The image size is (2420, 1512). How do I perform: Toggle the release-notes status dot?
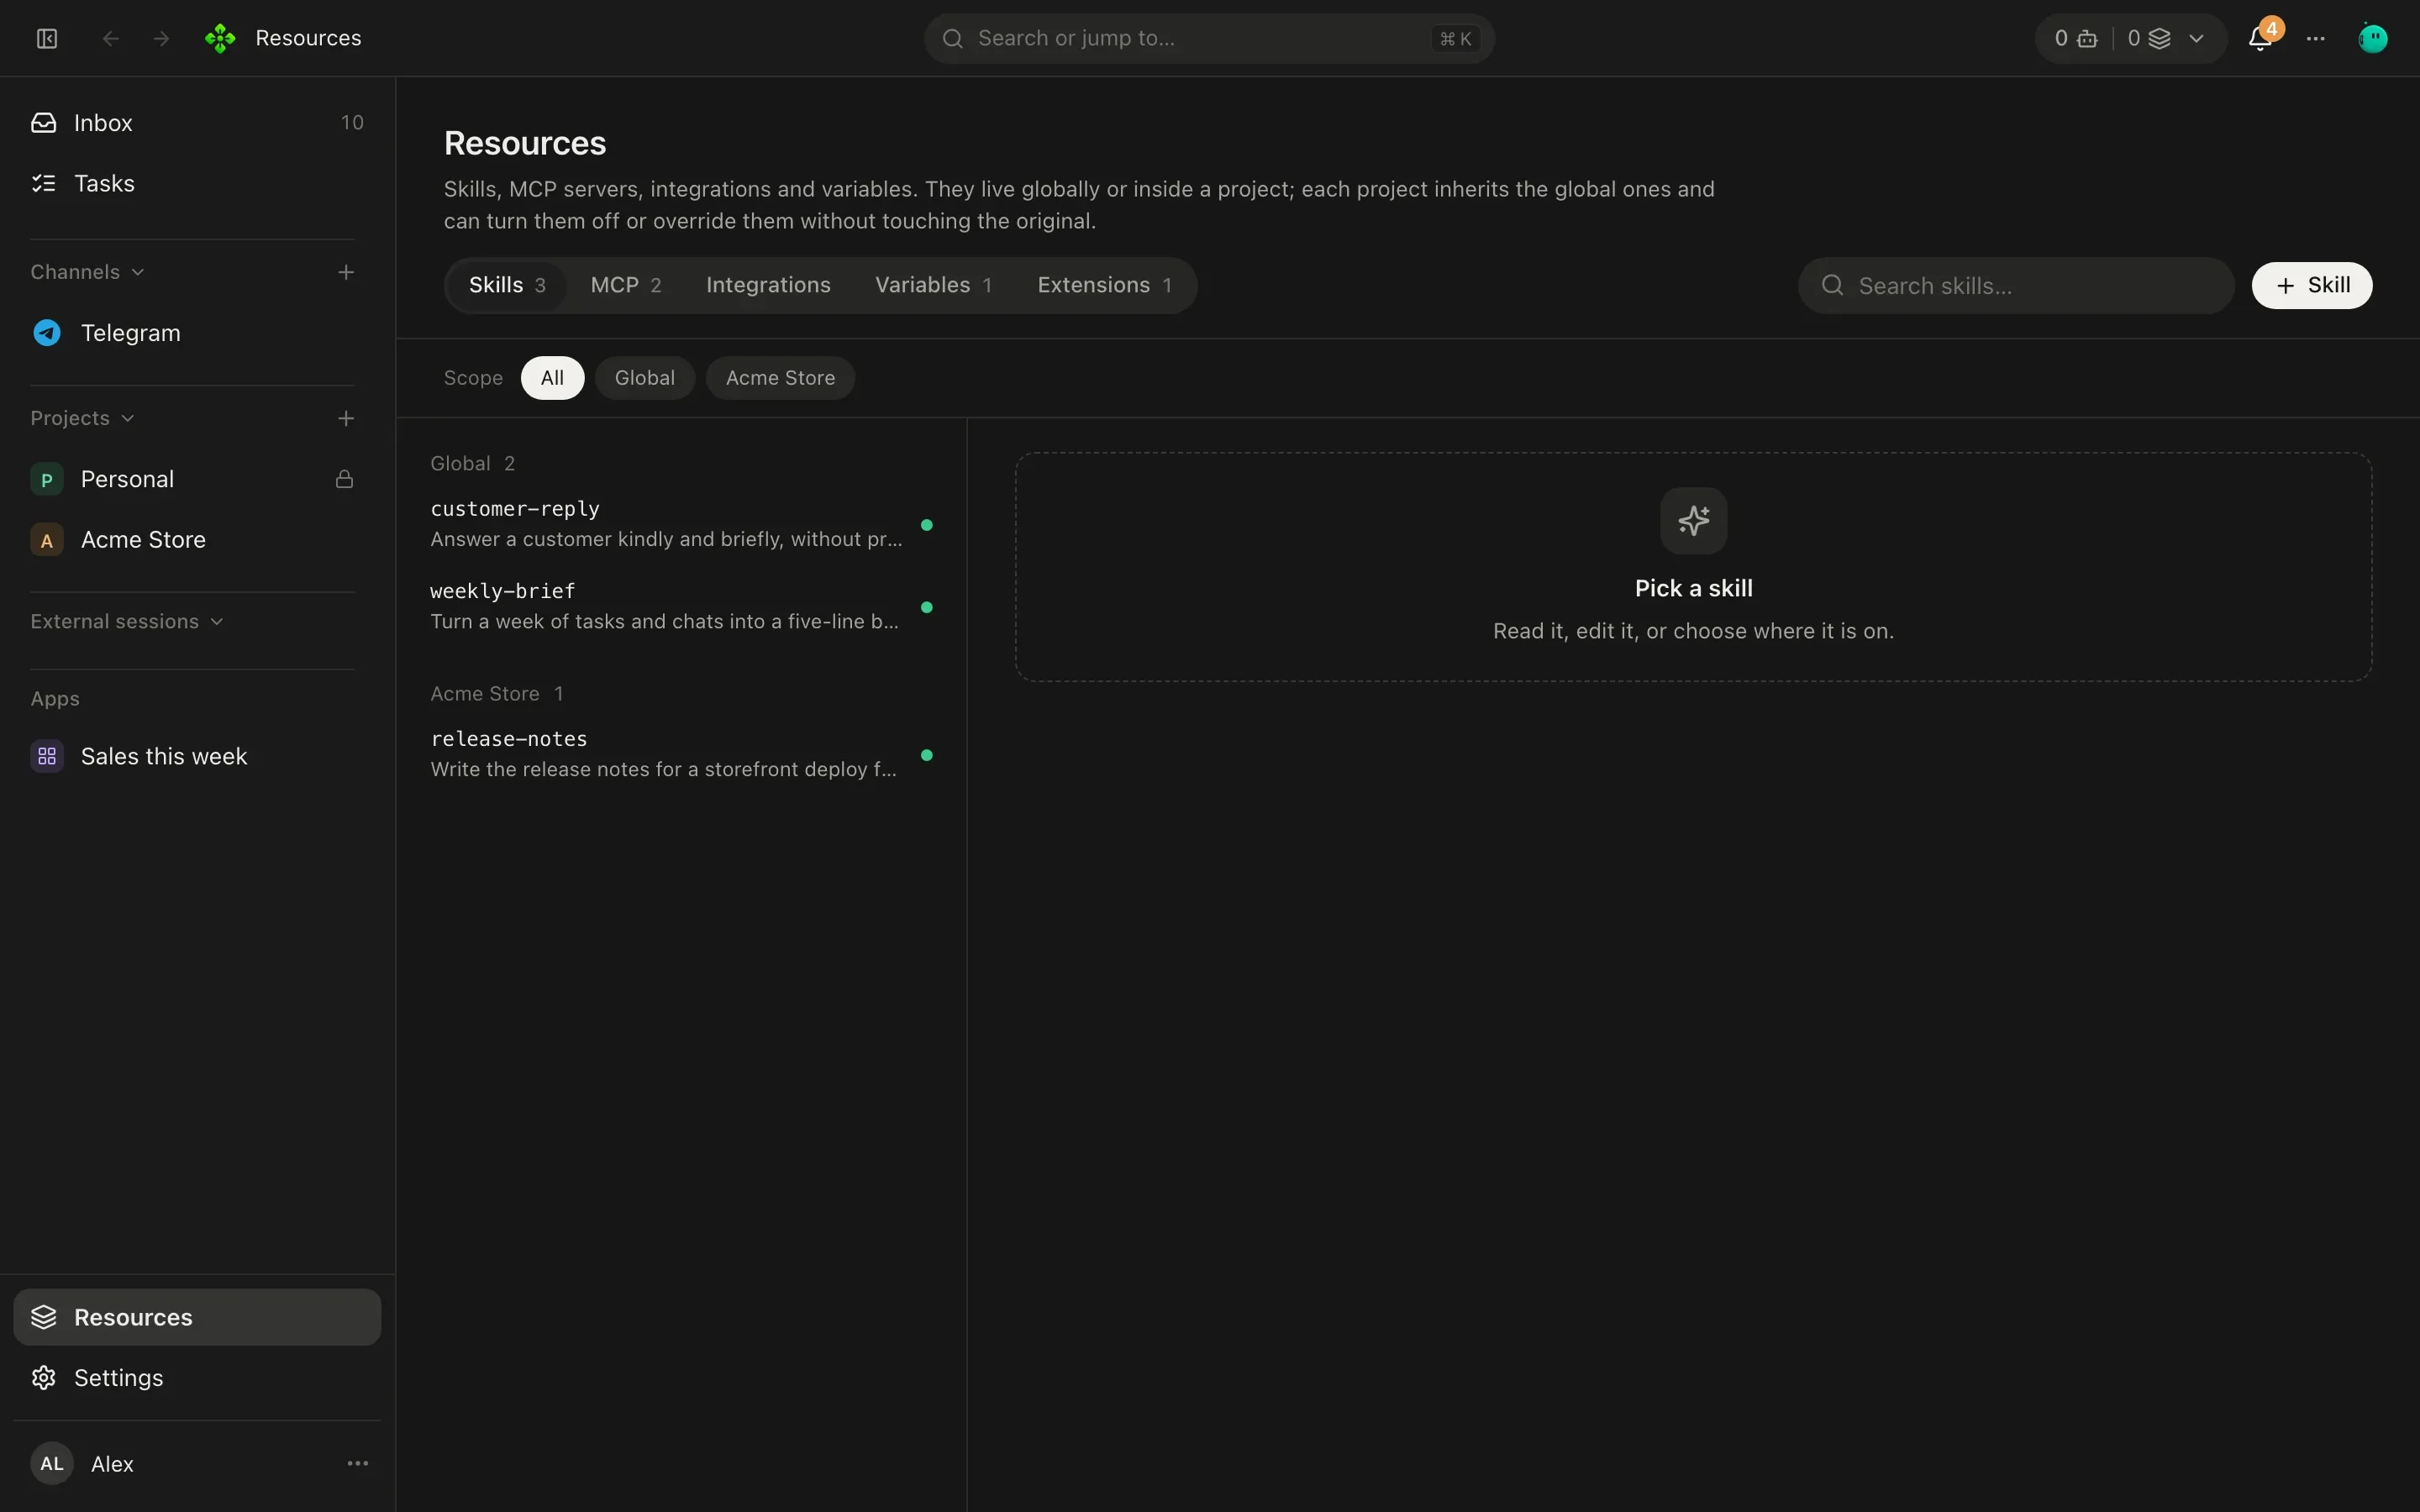927,755
